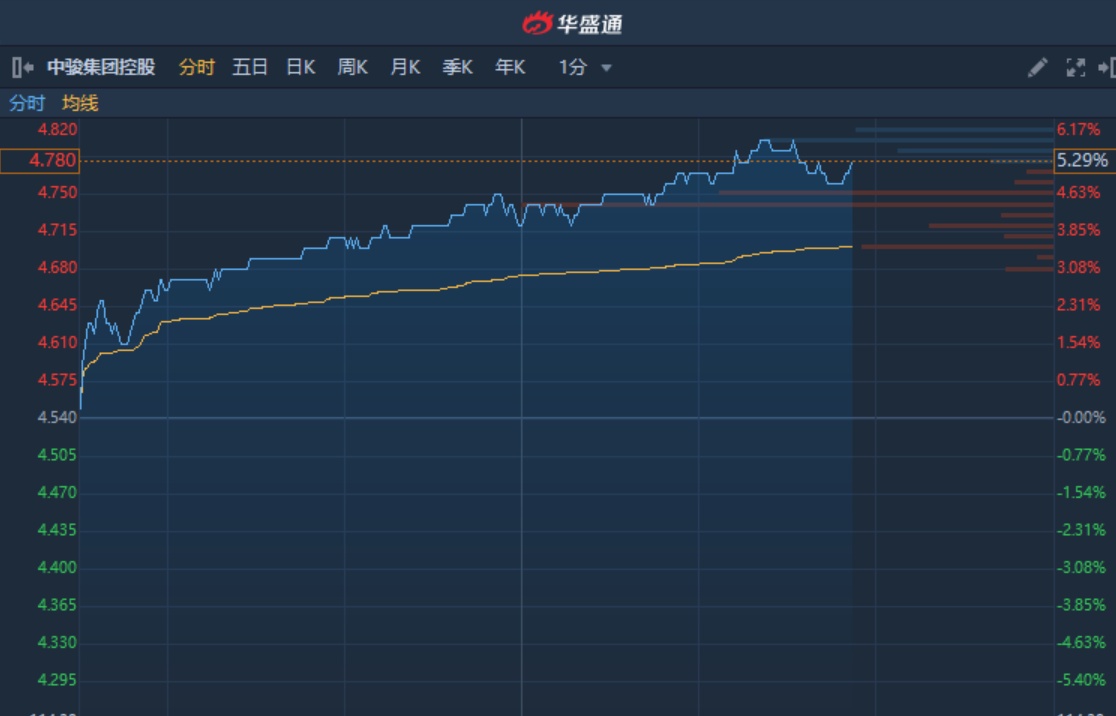Click the 0.00% baseline label on right axis
1116x716 pixels.
tap(1080, 418)
